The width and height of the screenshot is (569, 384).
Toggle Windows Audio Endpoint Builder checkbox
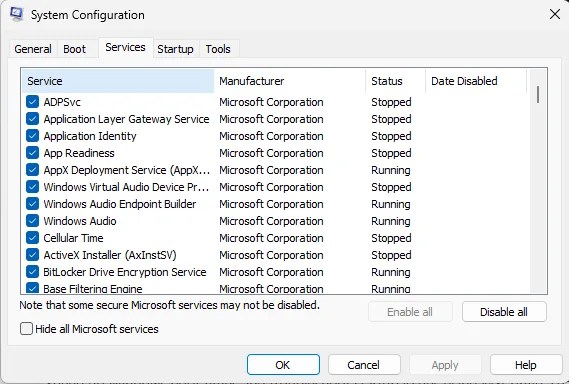33,204
